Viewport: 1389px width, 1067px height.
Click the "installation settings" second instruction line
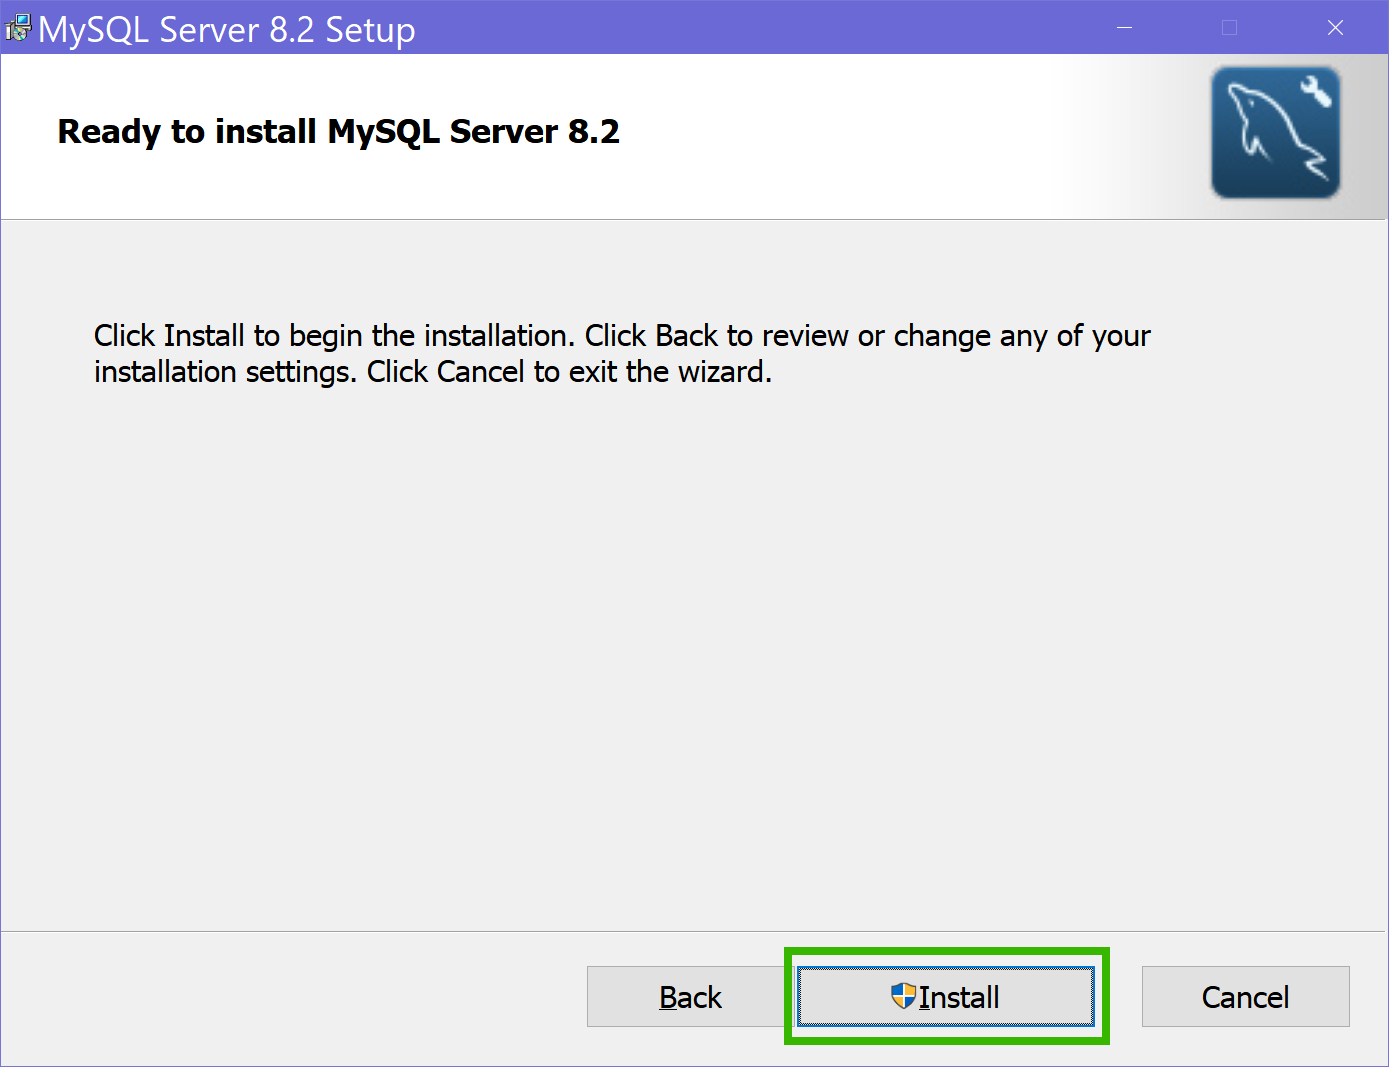pyautogui.click(x=432, y=372)
